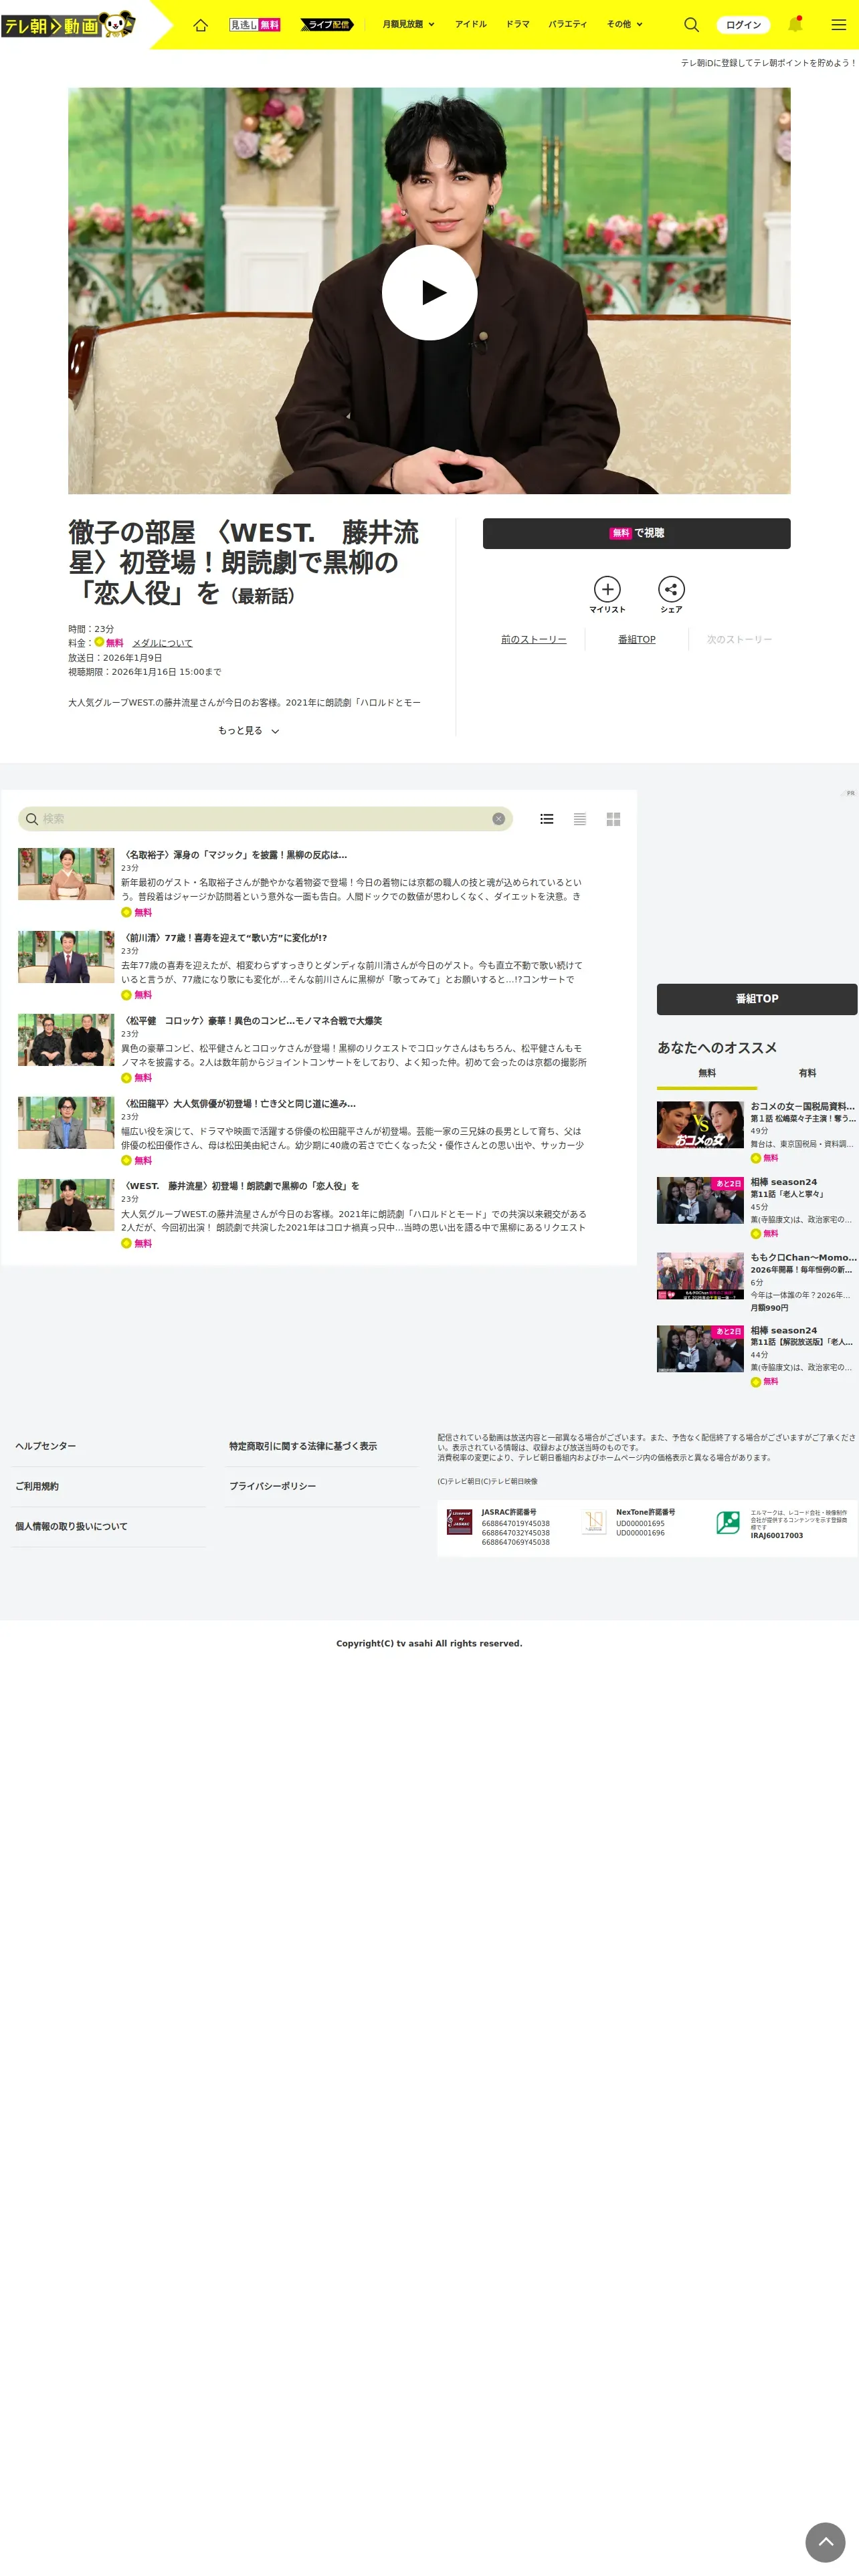Click the テレ朝動画 logo
This screenshot has width=859, height=2576.
[68, 24]
